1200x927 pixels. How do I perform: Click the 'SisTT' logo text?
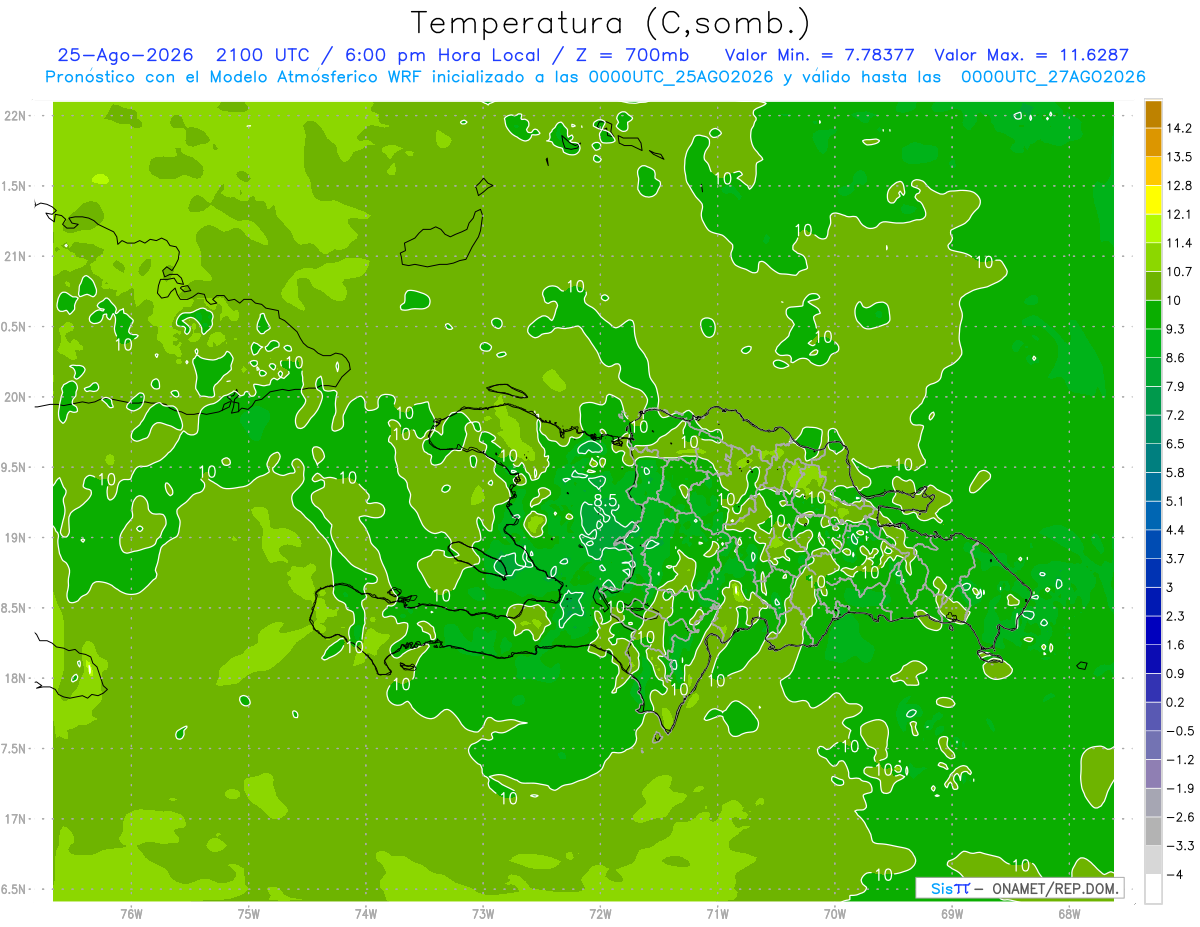coord(950,888)
